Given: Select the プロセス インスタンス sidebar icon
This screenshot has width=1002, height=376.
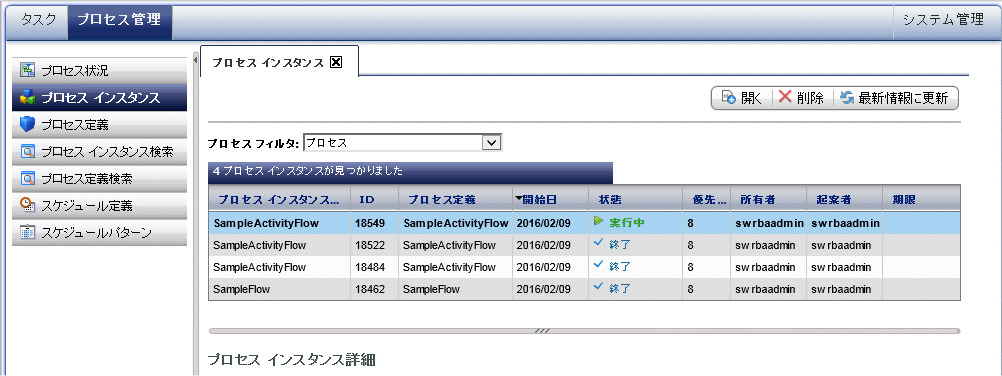Looking at the screenshot, I should (27, 97).
